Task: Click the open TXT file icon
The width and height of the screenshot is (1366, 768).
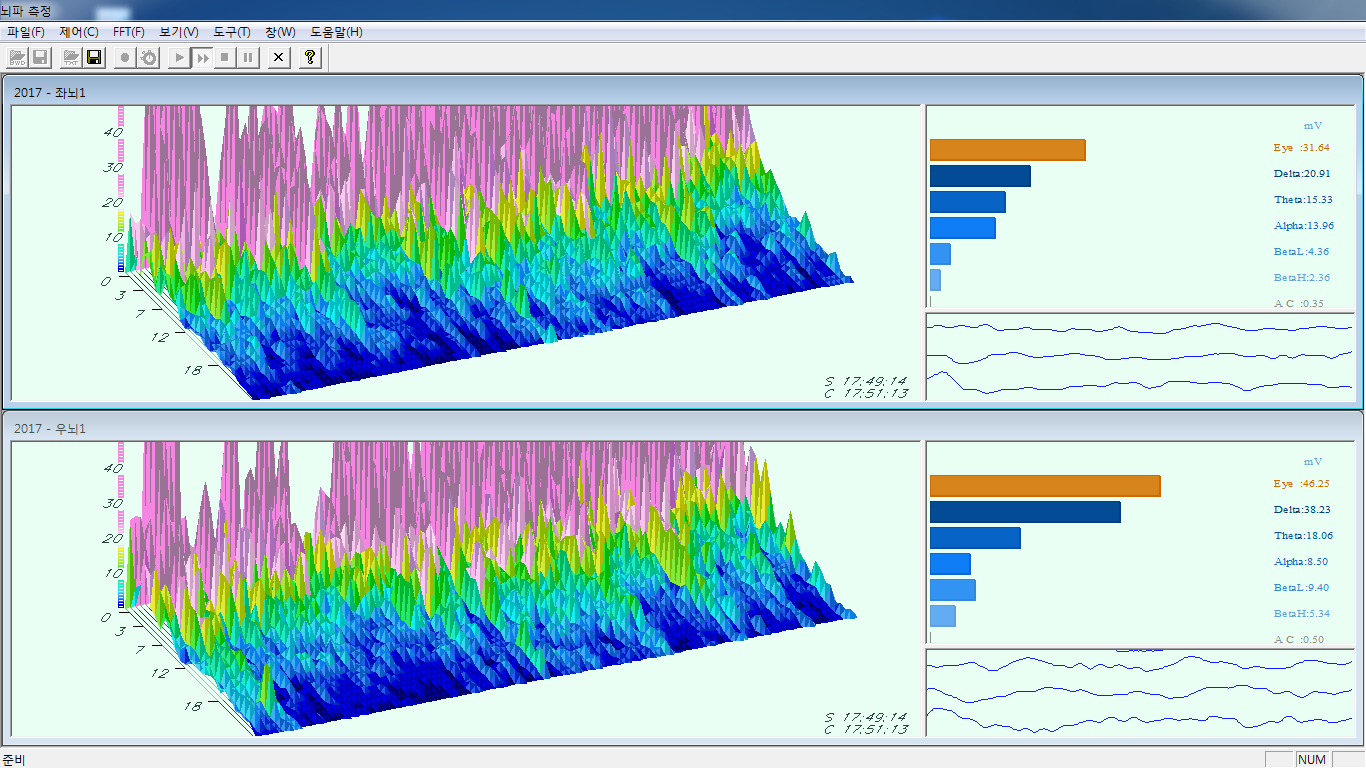Action: click(x=71, y=58)
